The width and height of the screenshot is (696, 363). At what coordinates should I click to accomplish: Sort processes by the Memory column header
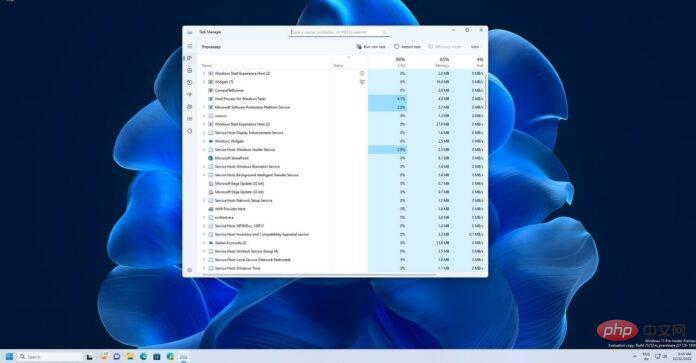[x=443, y=62]
